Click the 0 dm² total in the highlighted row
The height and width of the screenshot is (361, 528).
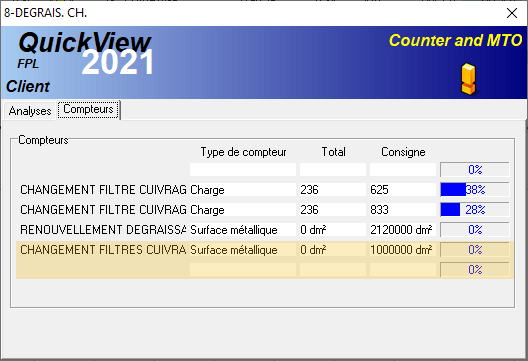click(333, 250)
